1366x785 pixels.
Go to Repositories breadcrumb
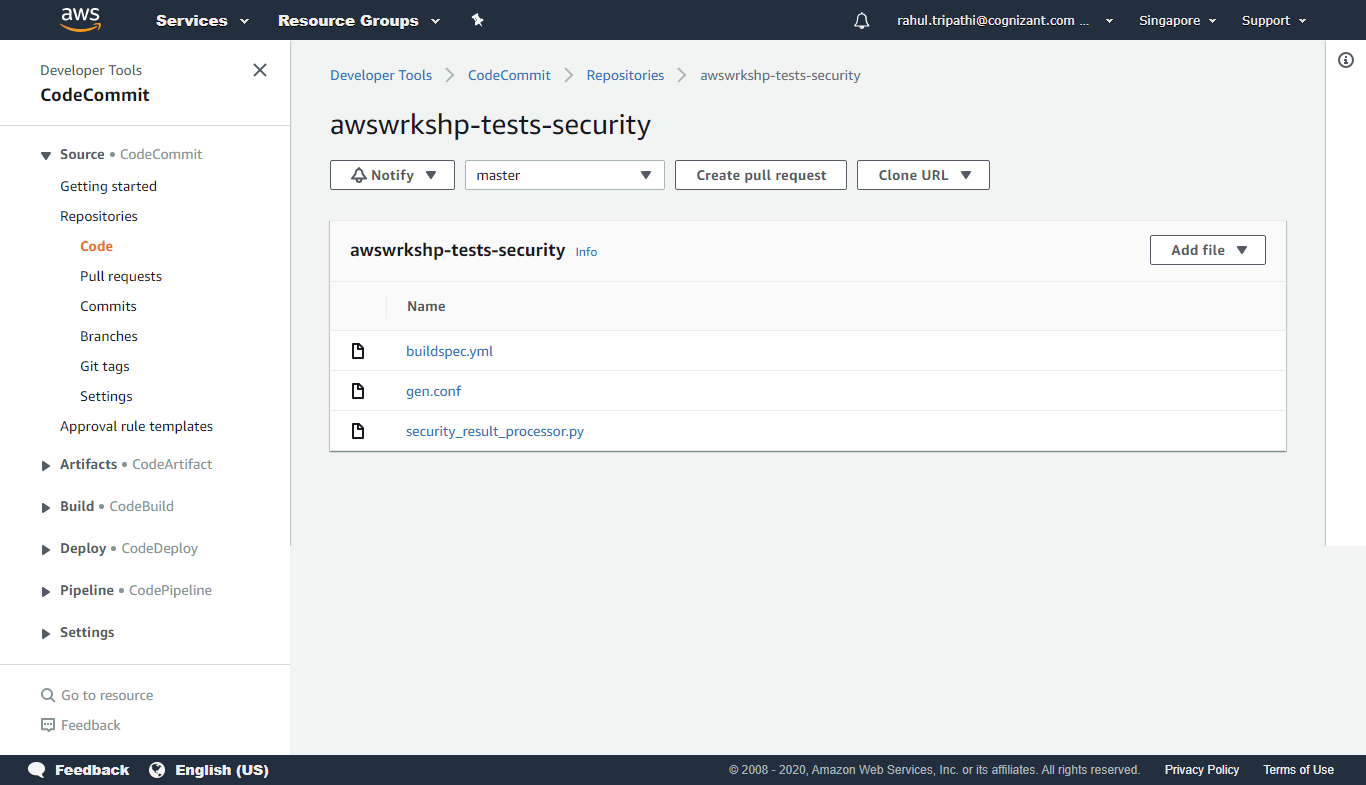tap(625, 75)
